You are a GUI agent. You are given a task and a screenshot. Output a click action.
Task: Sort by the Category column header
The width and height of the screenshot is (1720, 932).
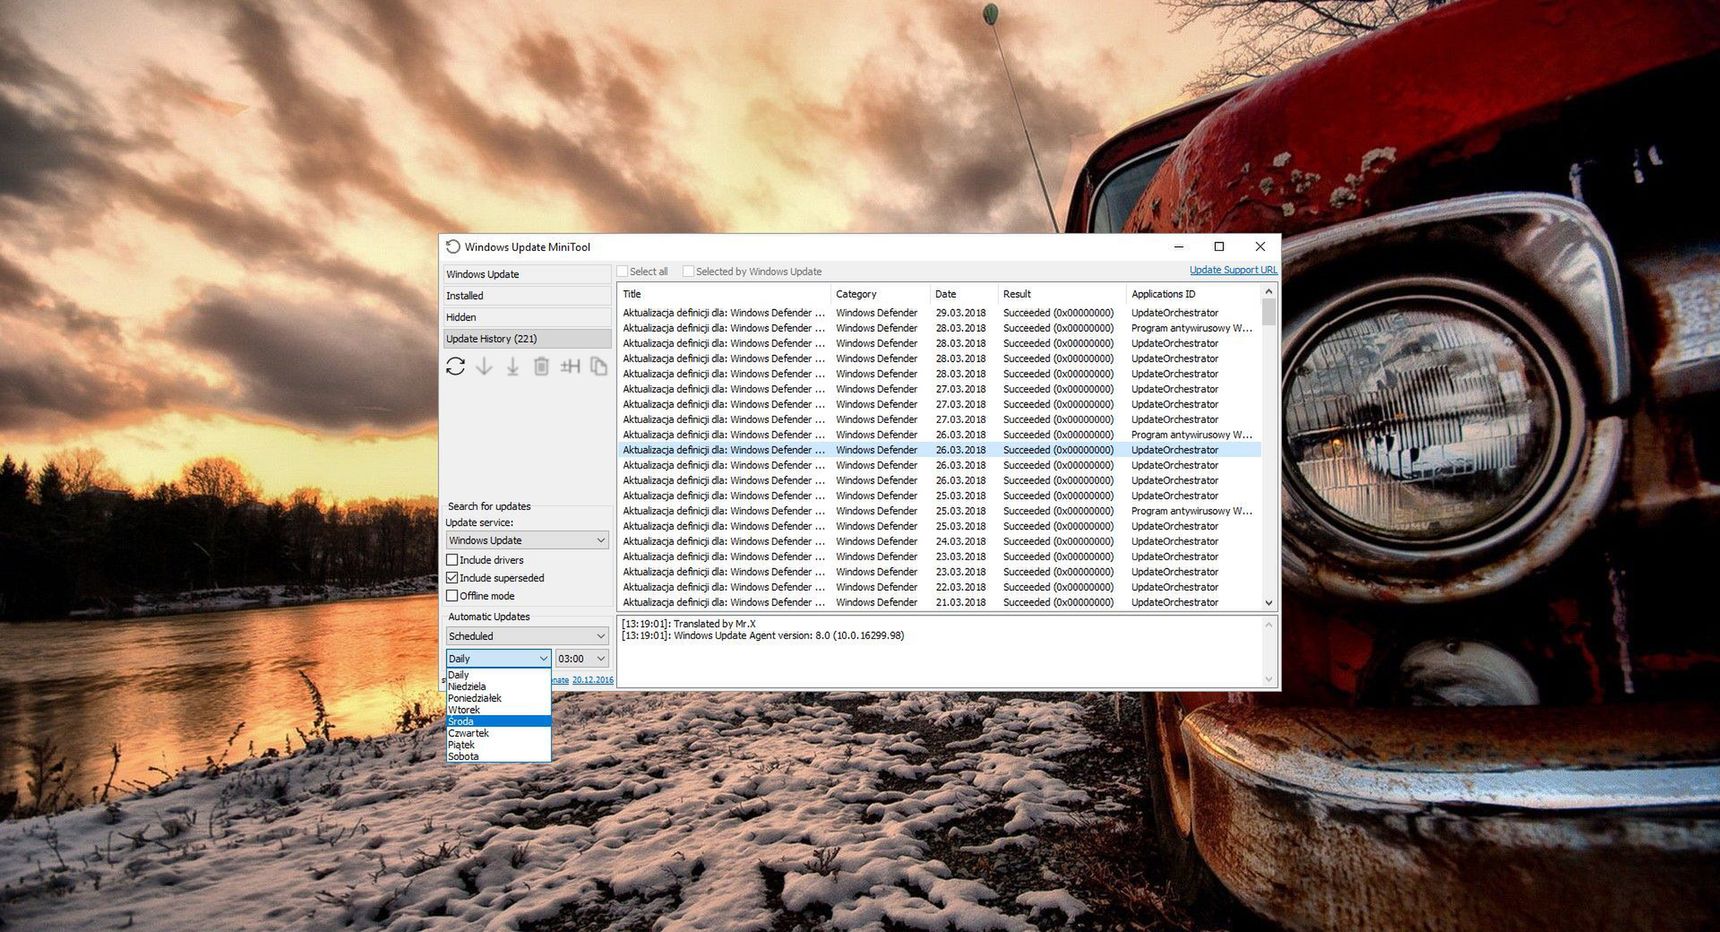[880, 294]
